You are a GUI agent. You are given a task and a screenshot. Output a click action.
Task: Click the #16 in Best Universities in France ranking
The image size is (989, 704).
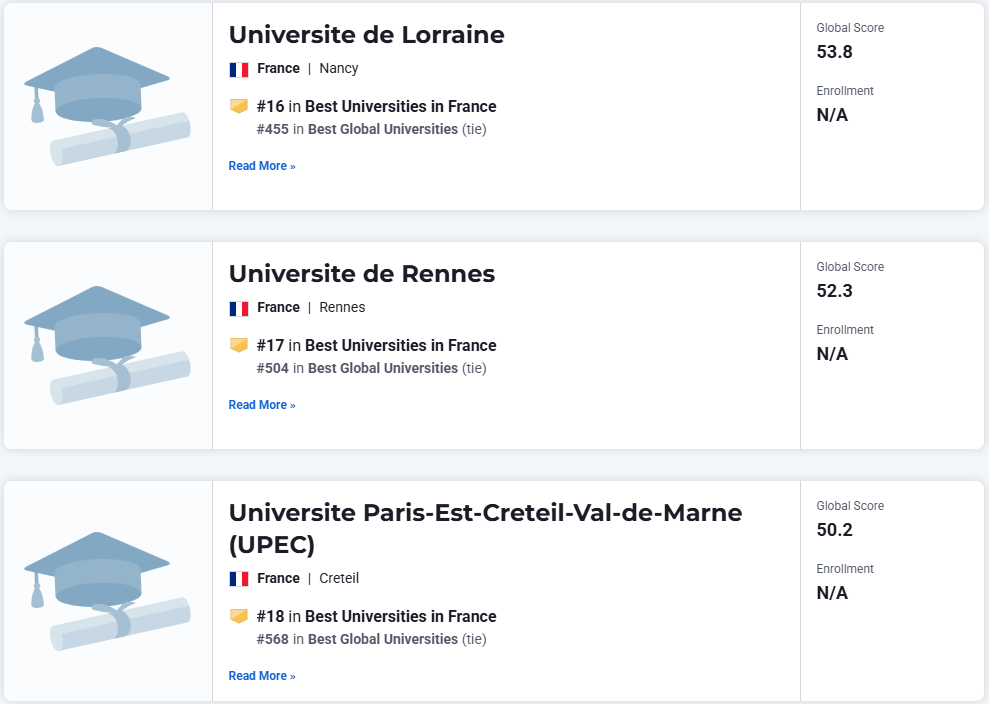coord(377,106)
